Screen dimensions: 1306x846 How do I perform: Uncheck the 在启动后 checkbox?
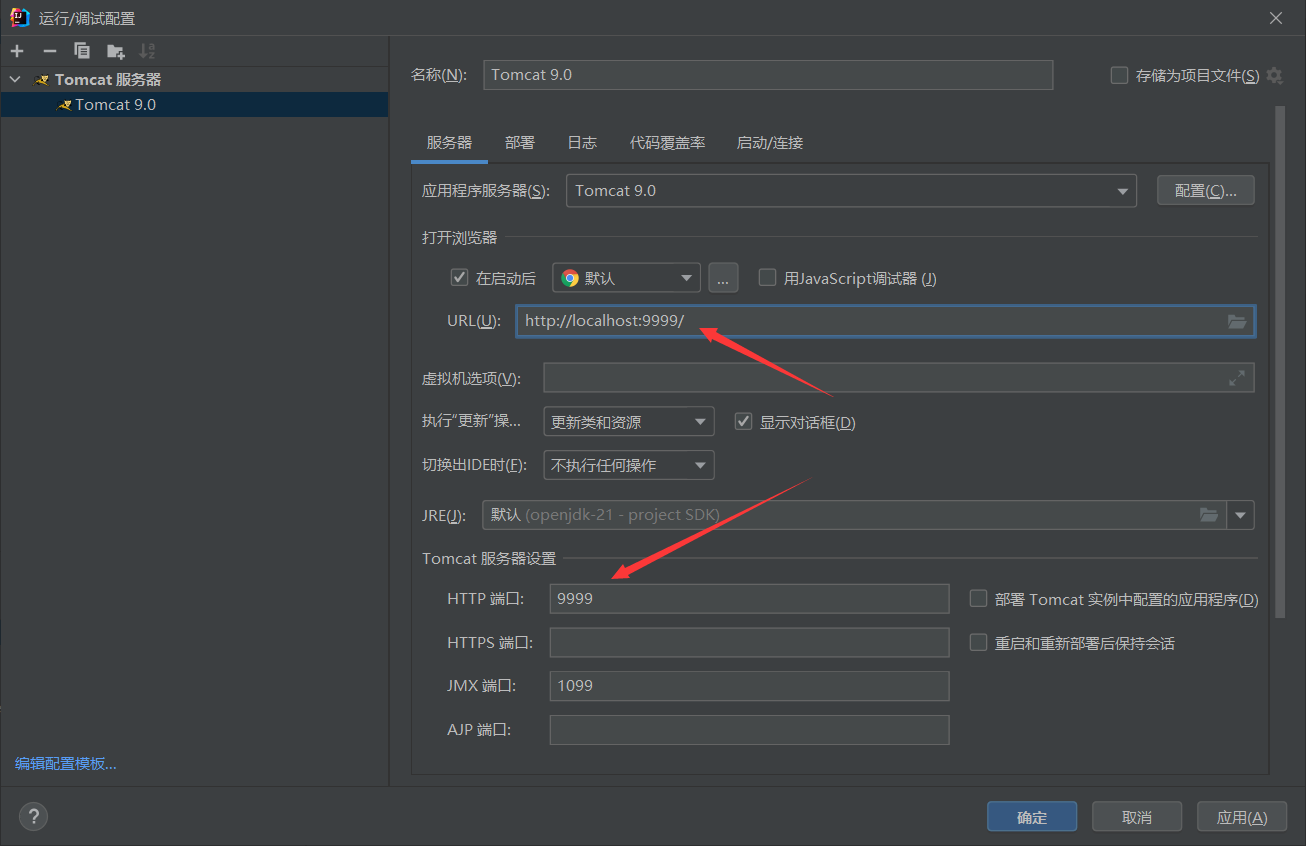coord(460,278)
